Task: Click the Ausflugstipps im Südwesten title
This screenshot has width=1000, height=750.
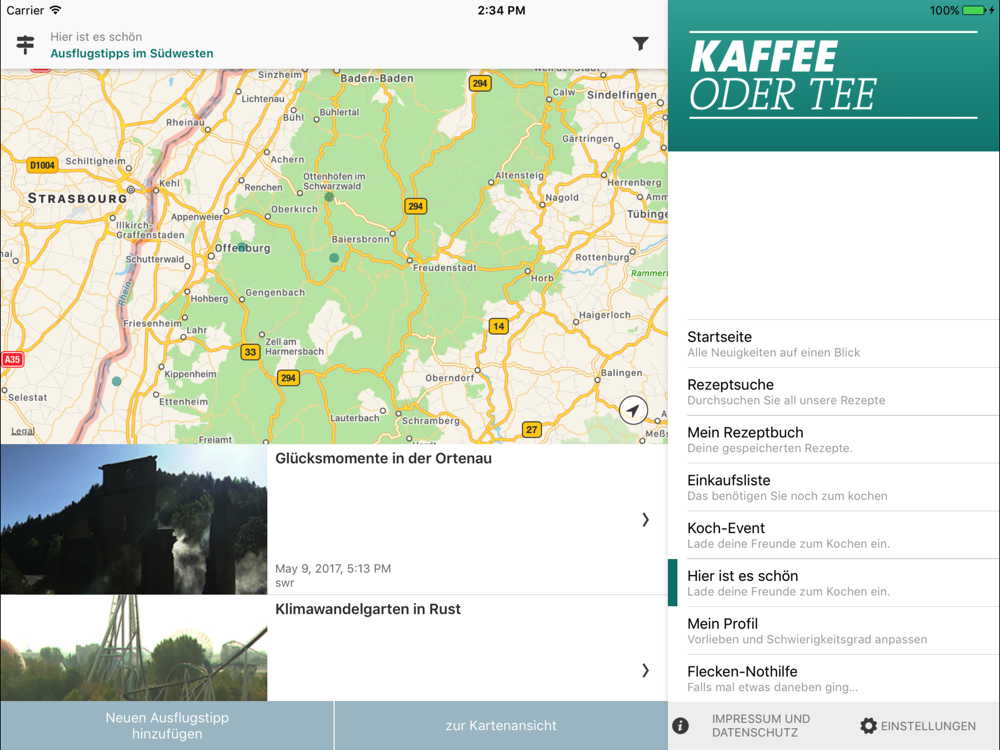Action: click(x=132, y=54)
